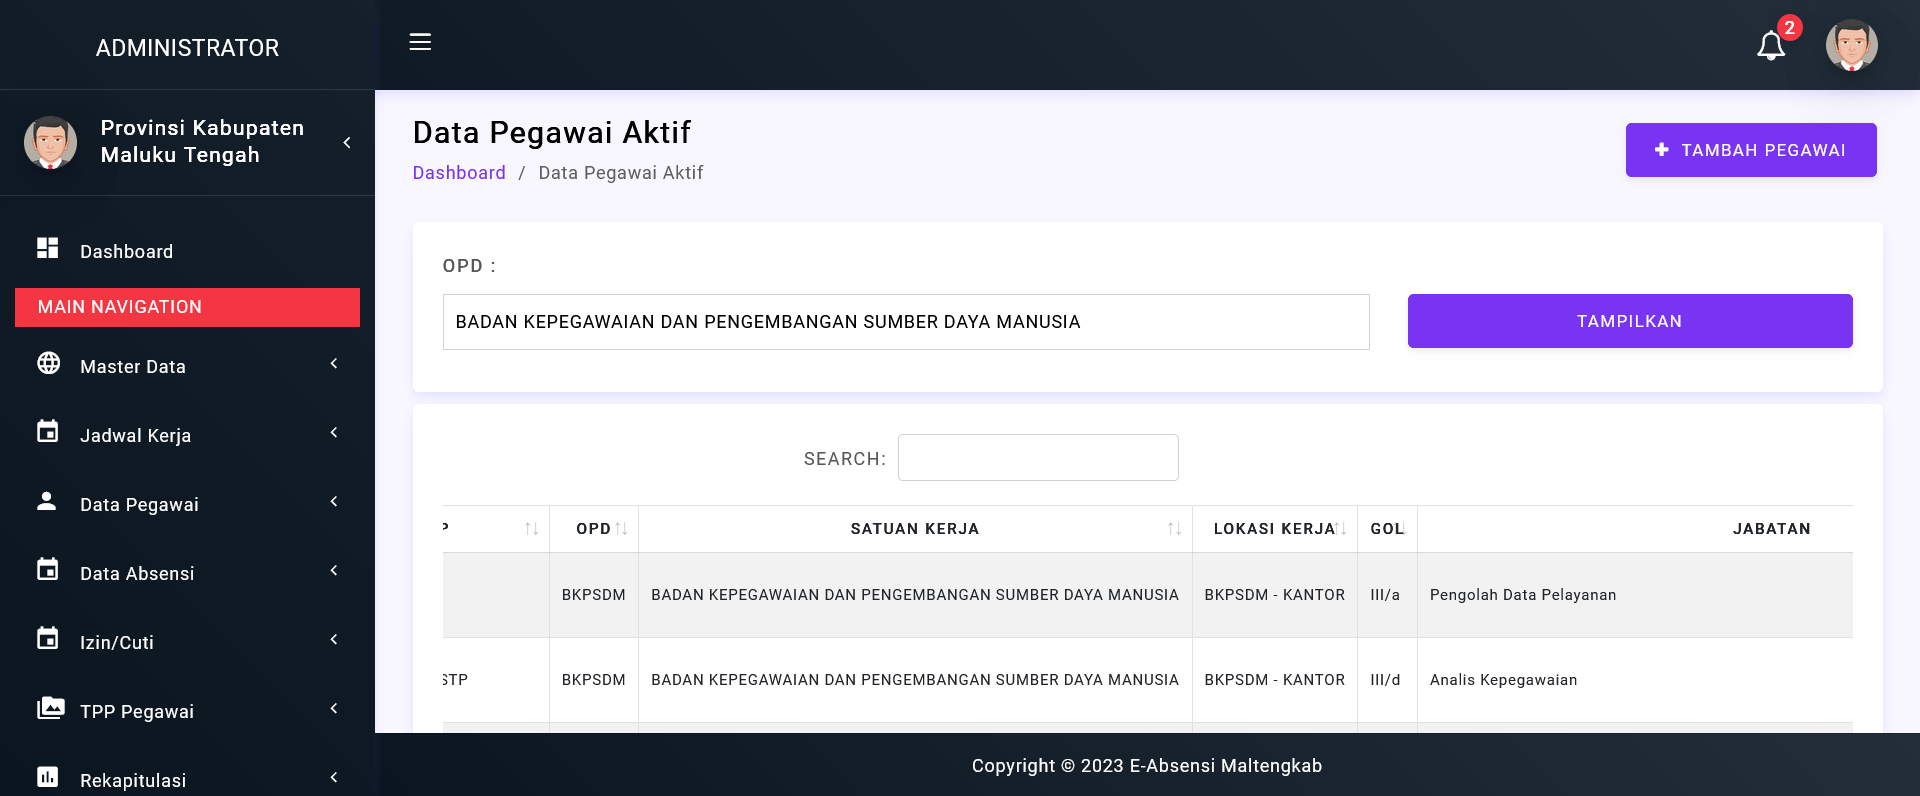Expand the Rekapitulasi chevron

334,777
